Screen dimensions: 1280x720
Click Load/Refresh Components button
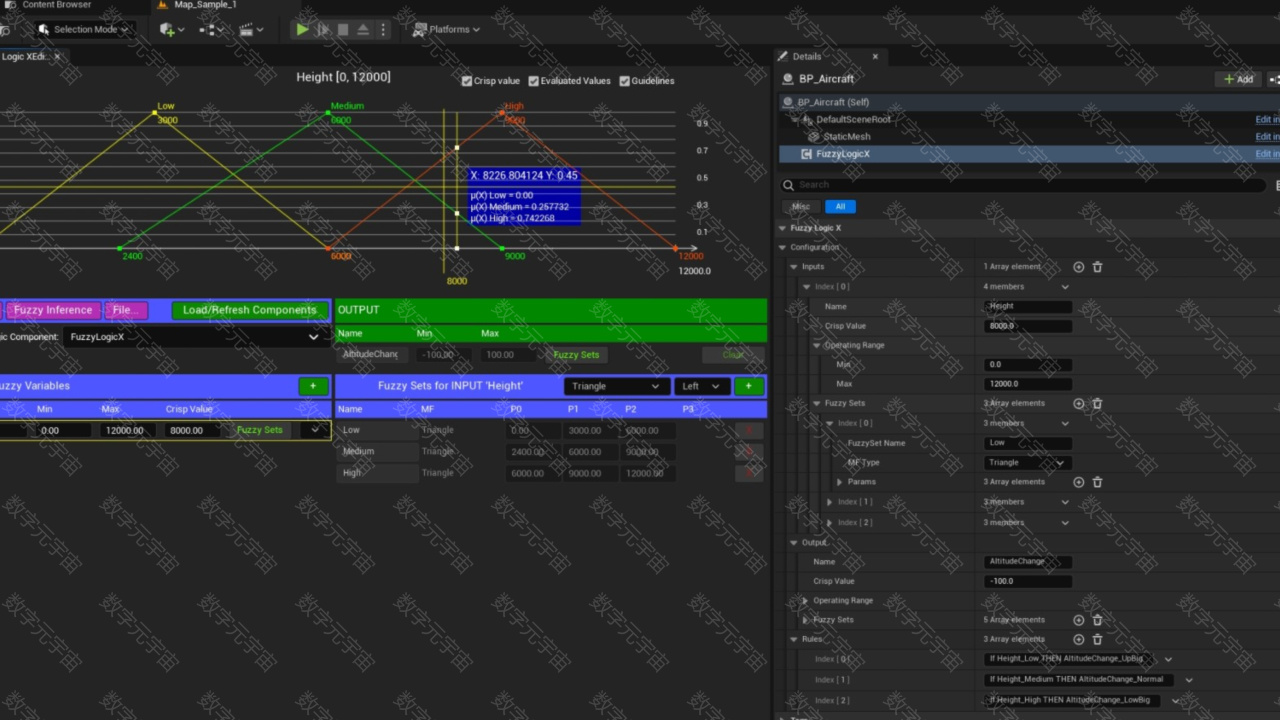(249, 310)
